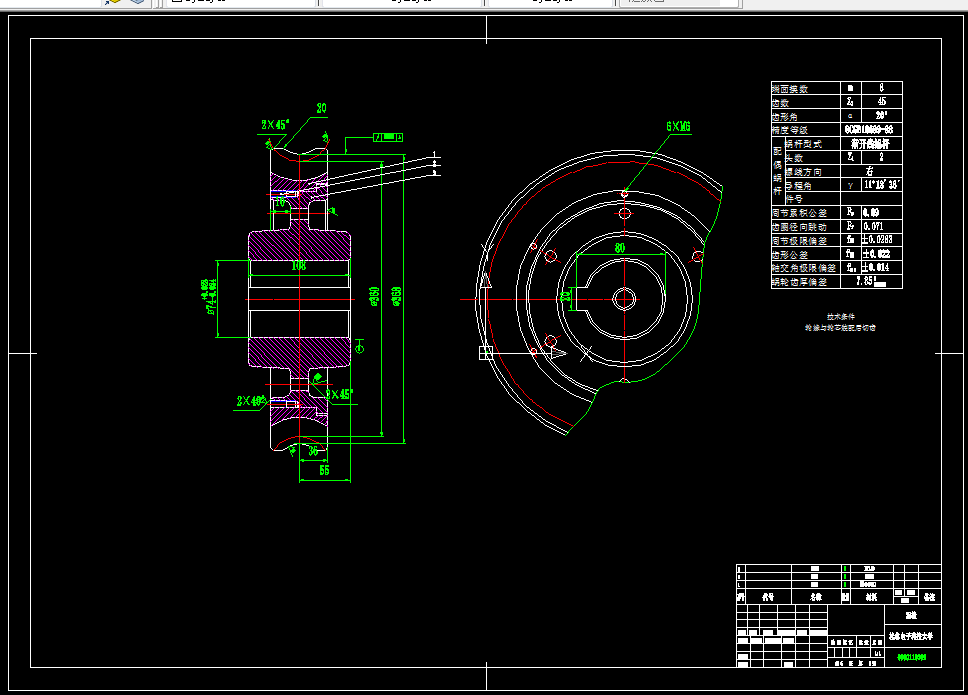Click the 80 dimension above the hub
The image size is (968, 695).
tap(620, 248)
